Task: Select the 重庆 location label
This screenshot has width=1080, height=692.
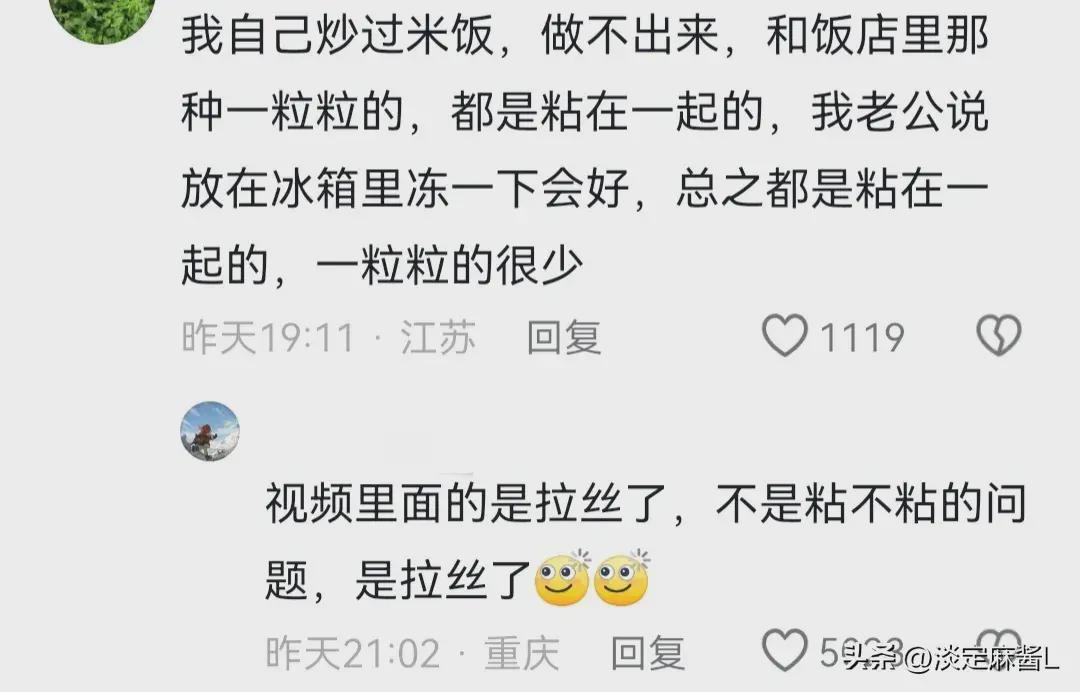Action: coord(521,653)
